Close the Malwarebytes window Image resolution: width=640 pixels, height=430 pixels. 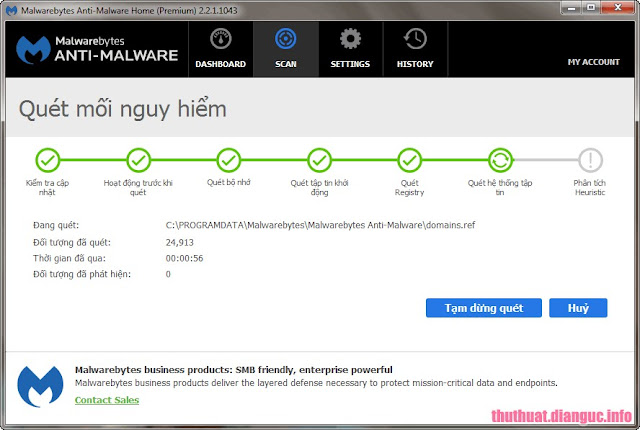[x=618, y=7]
